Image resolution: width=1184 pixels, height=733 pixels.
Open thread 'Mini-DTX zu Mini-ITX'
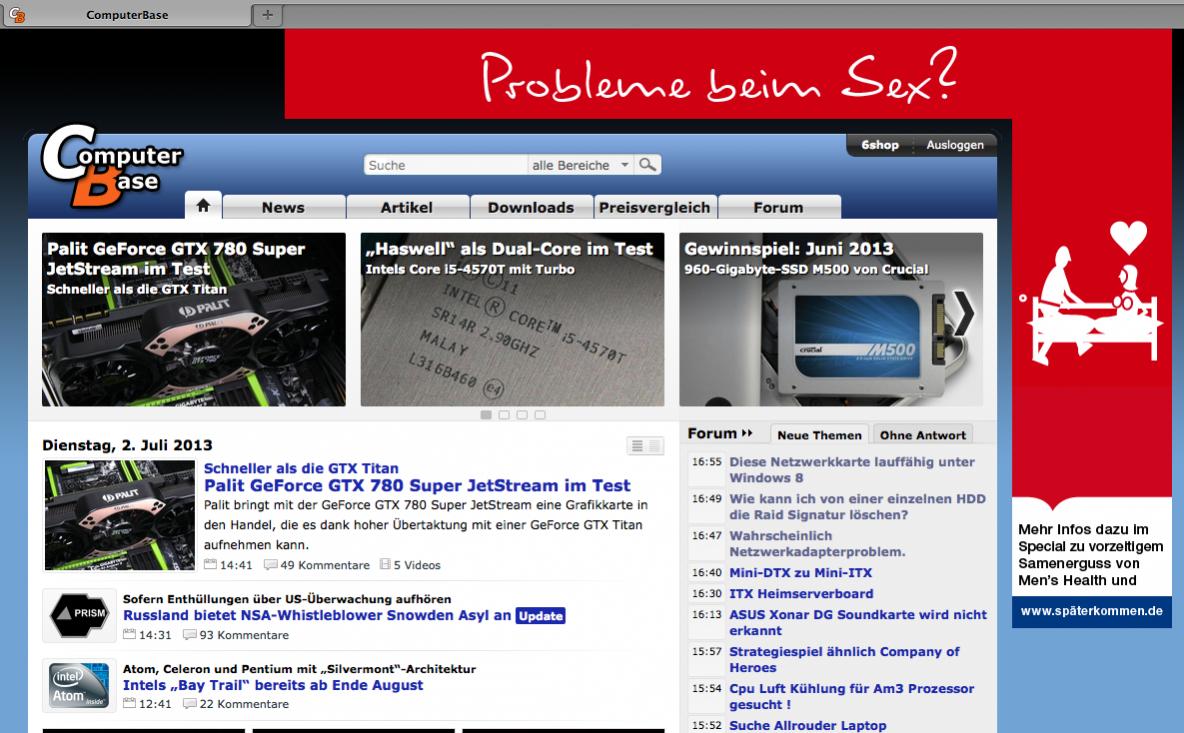click(x=800, y=572)
